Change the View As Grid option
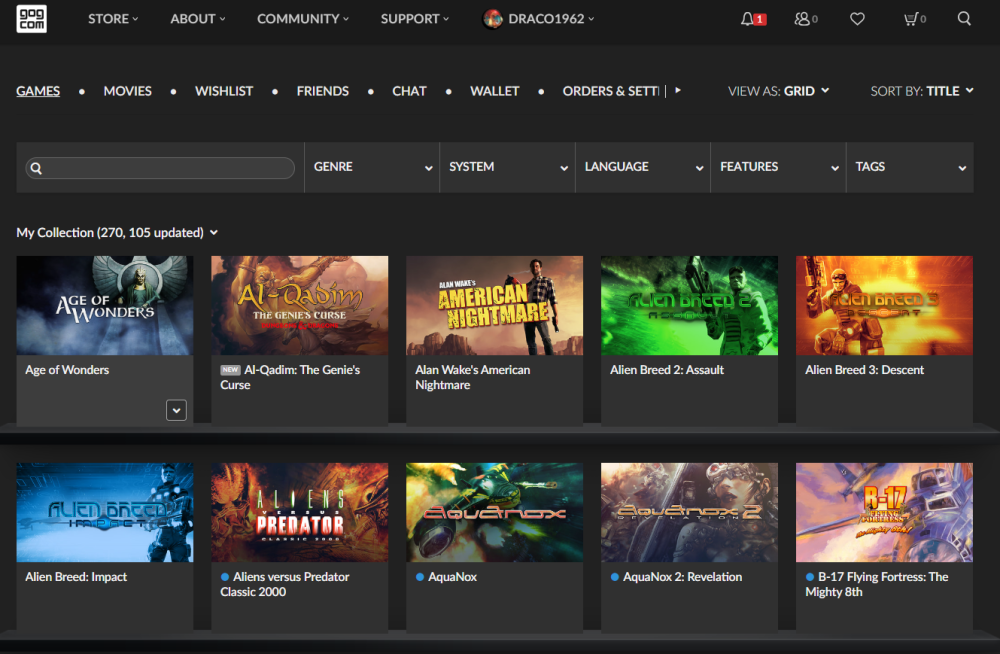Screen dimensions: 1000x654 779,91
